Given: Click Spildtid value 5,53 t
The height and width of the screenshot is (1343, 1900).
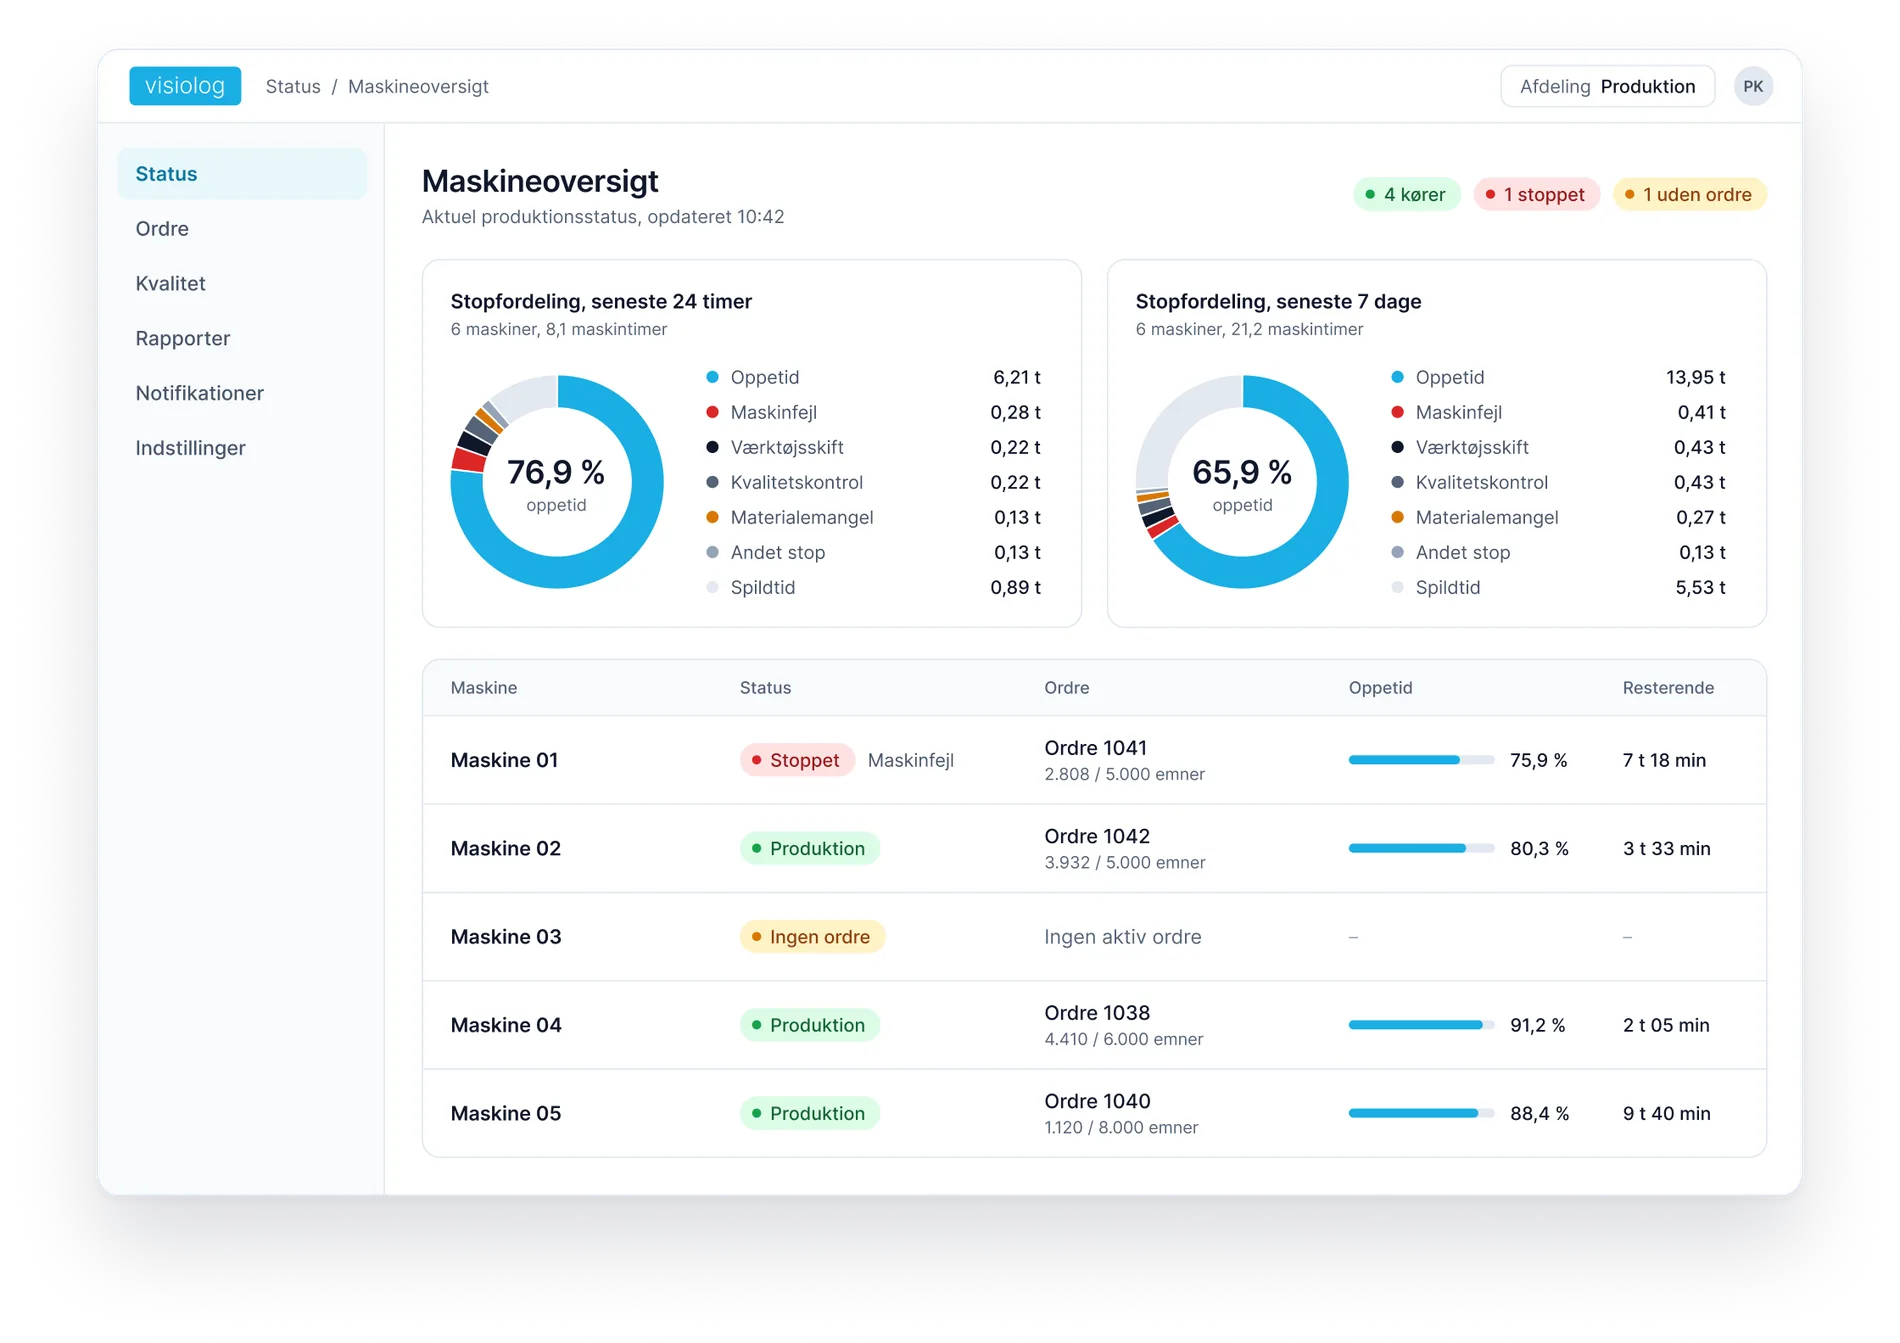Looking at the screenshot, I should pos(1700,587).
